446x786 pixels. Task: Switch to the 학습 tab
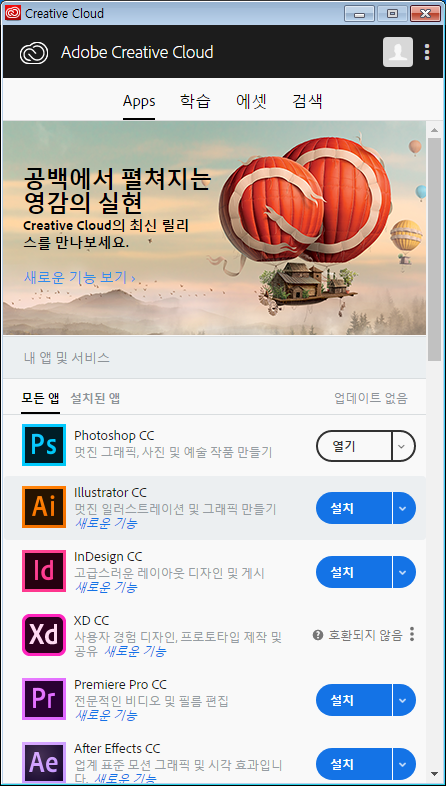point(195,102)
